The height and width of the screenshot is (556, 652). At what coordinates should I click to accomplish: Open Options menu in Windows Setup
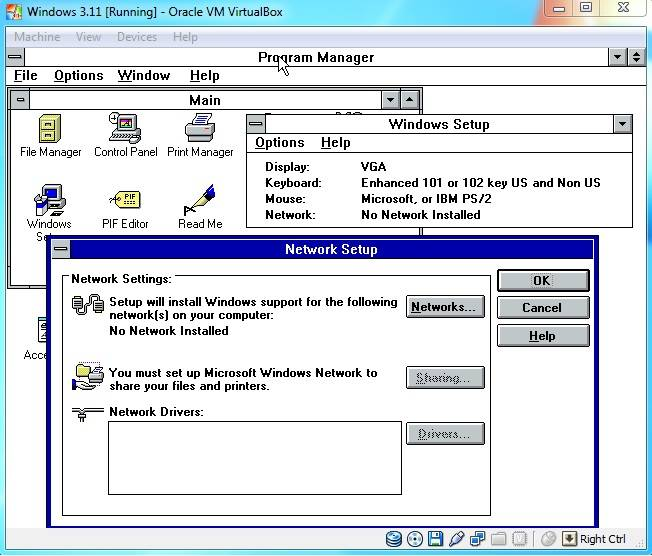coord(279,143)
